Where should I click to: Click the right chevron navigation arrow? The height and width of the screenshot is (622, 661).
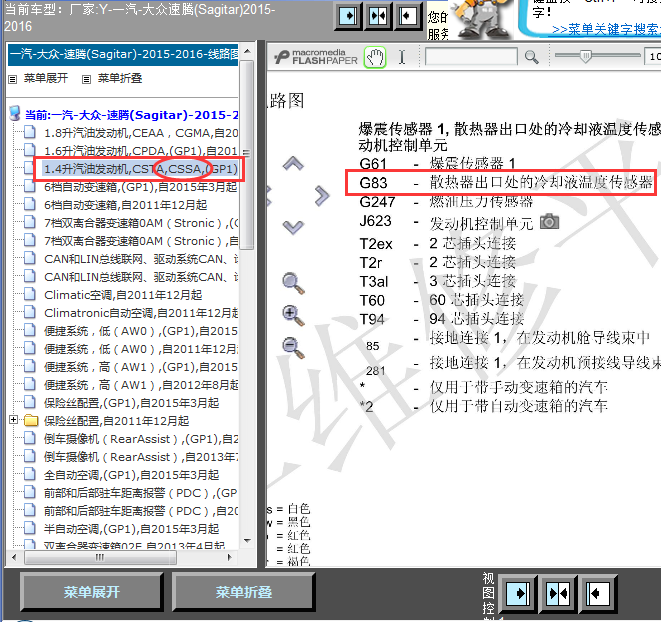tap(322, 196)
